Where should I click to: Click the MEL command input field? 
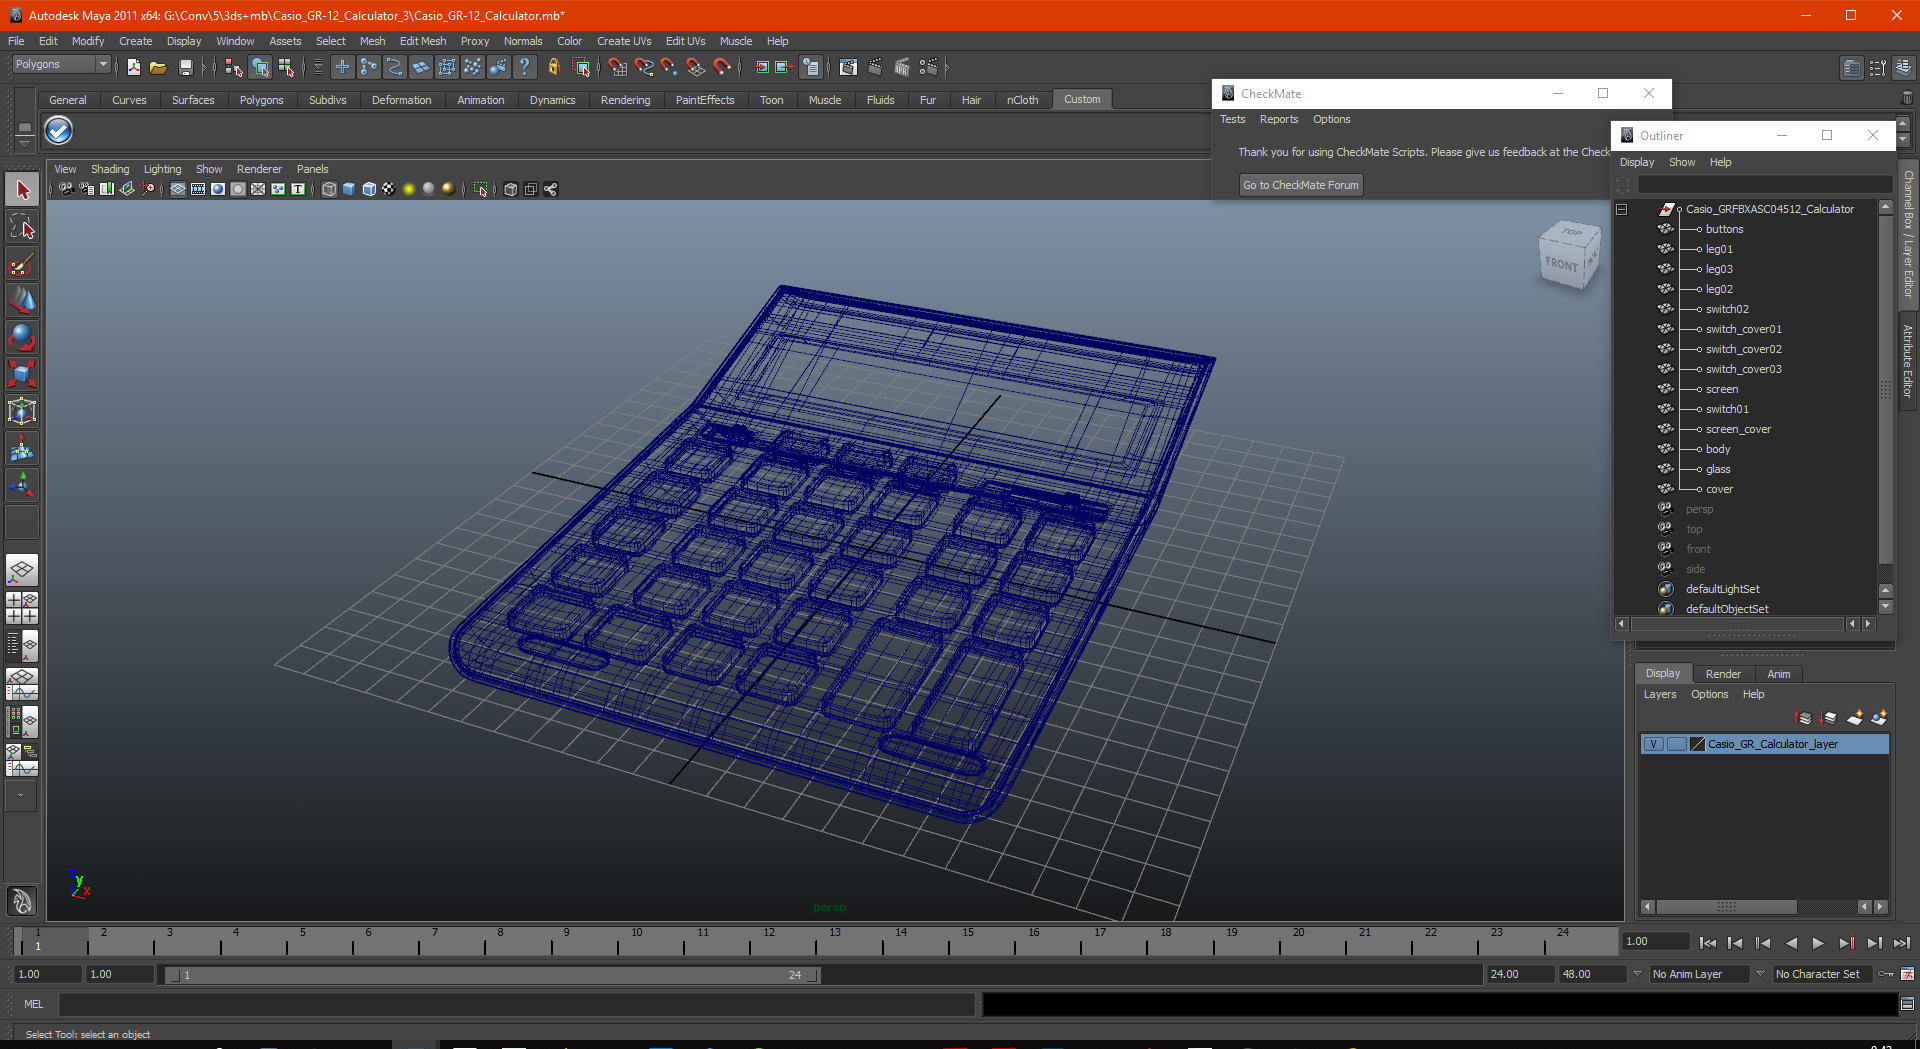click(516, 1004)
